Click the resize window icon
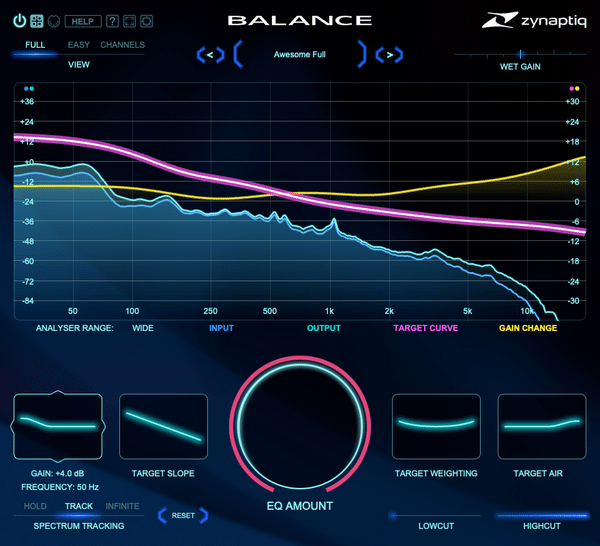The image size is (600, 546). (x=129, y=20)
